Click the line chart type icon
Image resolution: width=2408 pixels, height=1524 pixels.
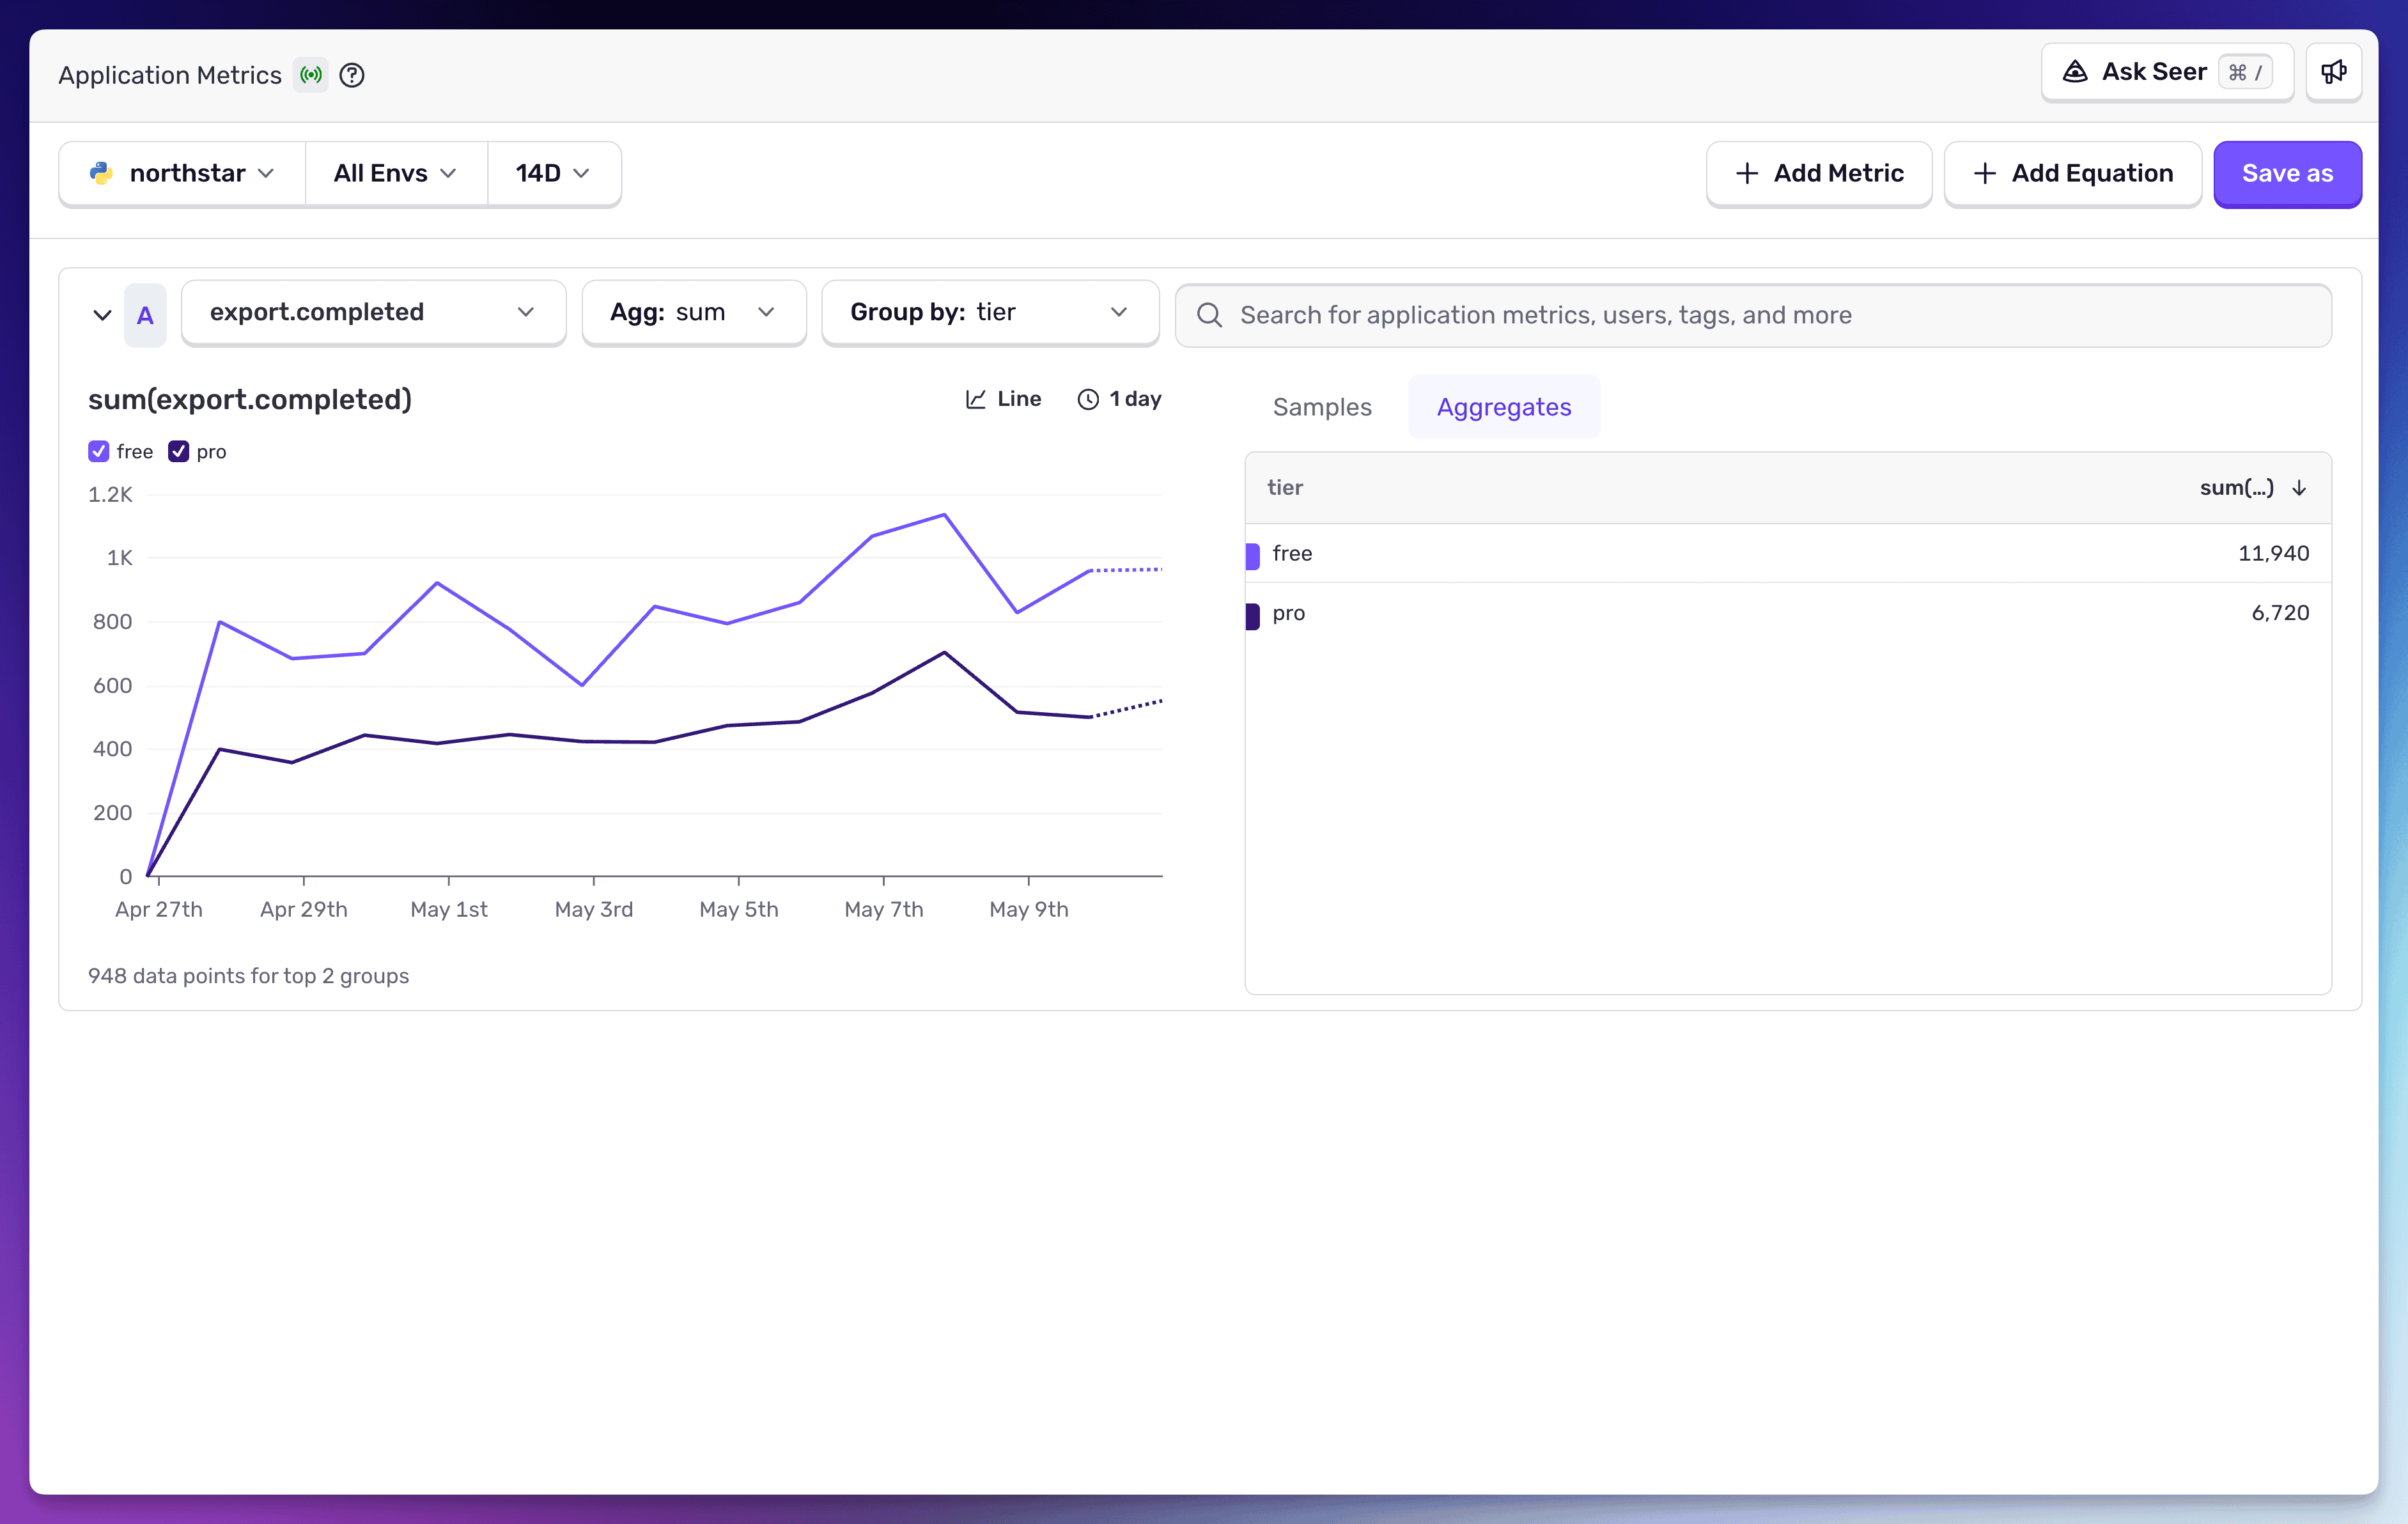(x=975, y=399)
